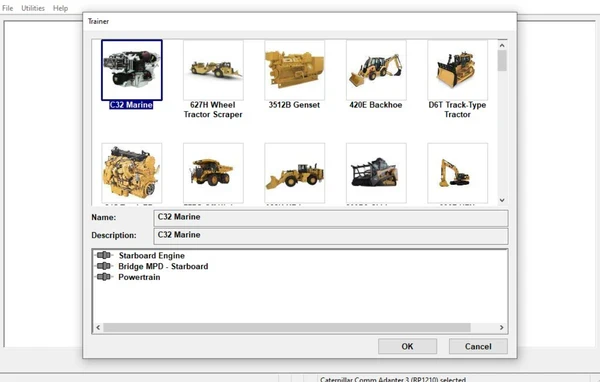
Task: Open the Utilities menu
Action: pos(33,8)
